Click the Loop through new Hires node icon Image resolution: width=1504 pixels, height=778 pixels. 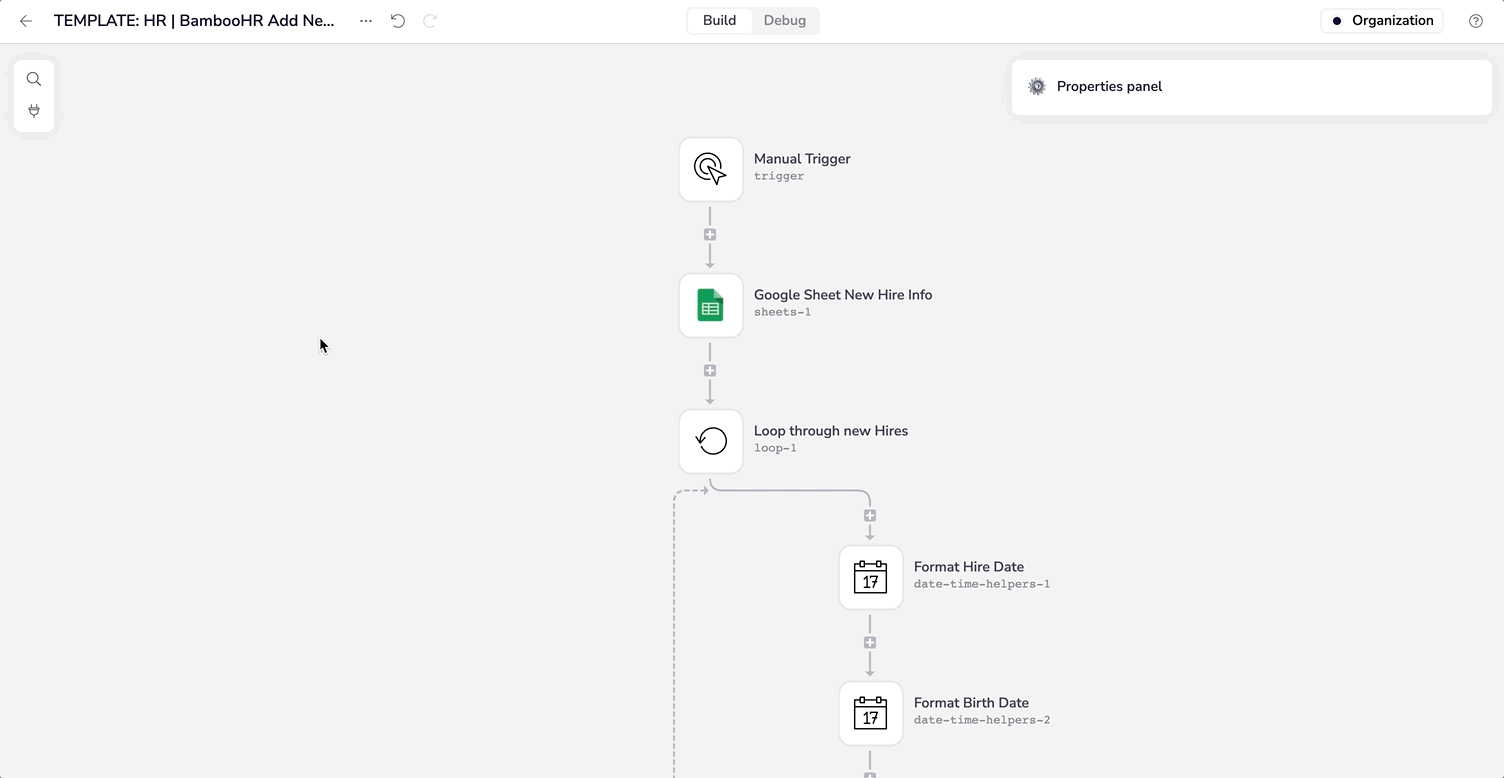click(x=710, y=441)
